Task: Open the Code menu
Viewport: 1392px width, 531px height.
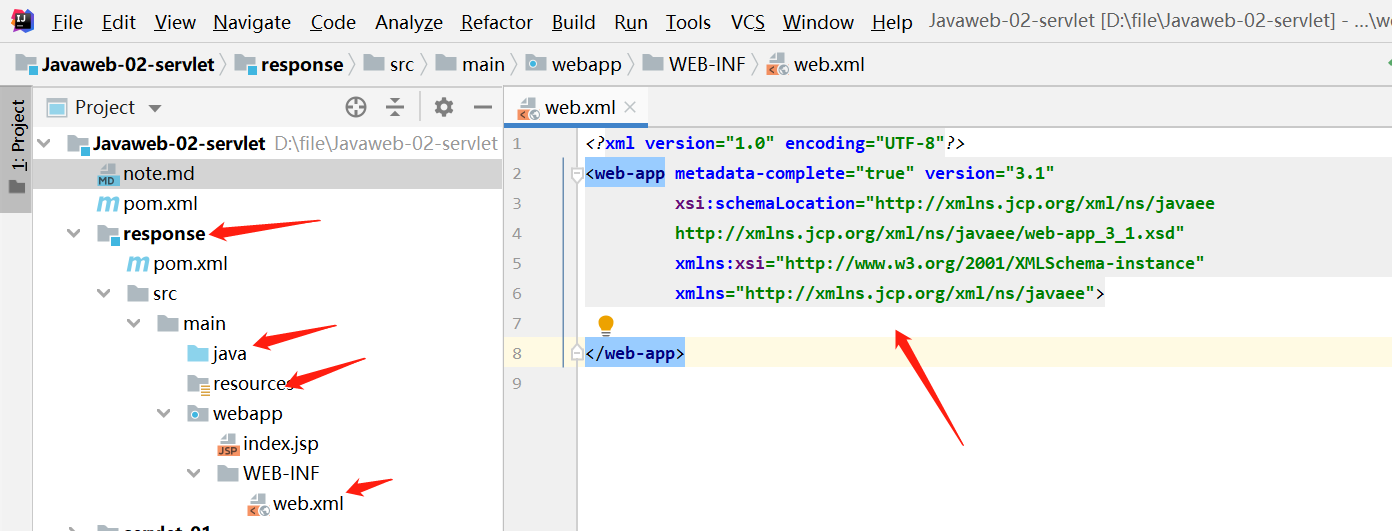Action: (333, 22)
